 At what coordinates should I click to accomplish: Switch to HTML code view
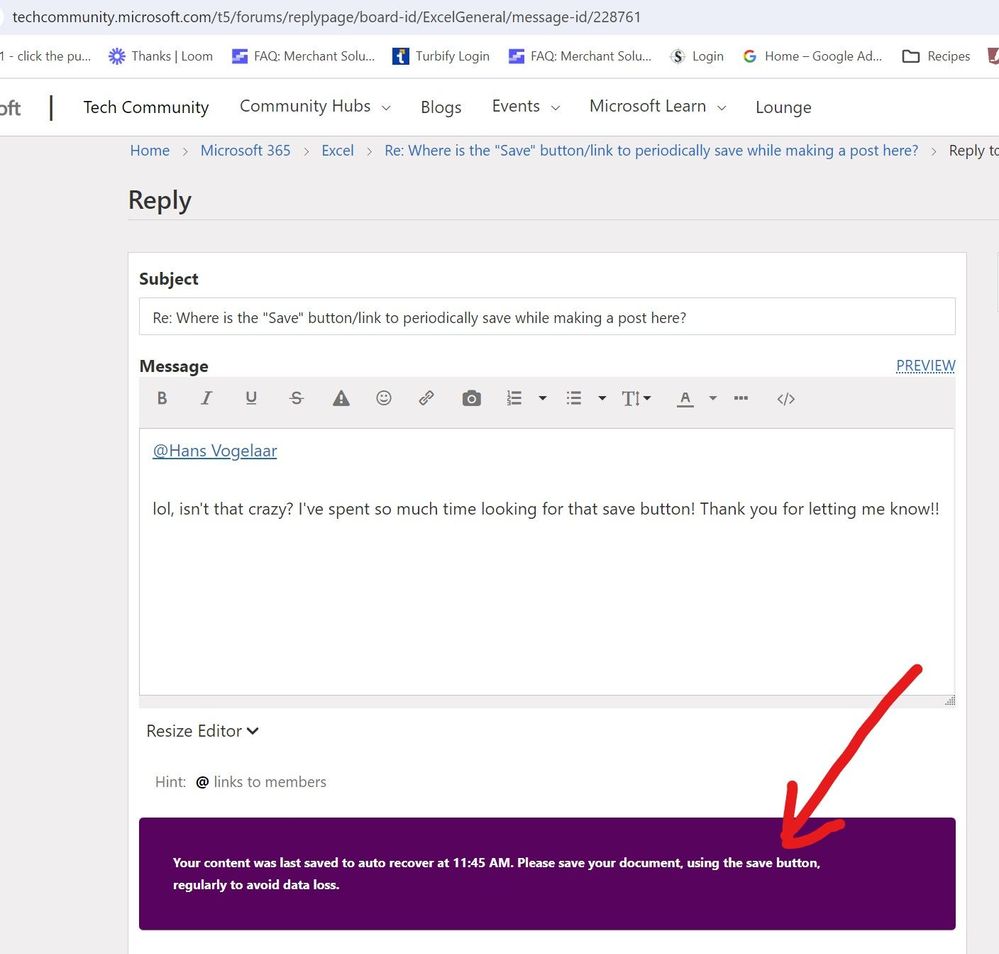tap(785, 398)
